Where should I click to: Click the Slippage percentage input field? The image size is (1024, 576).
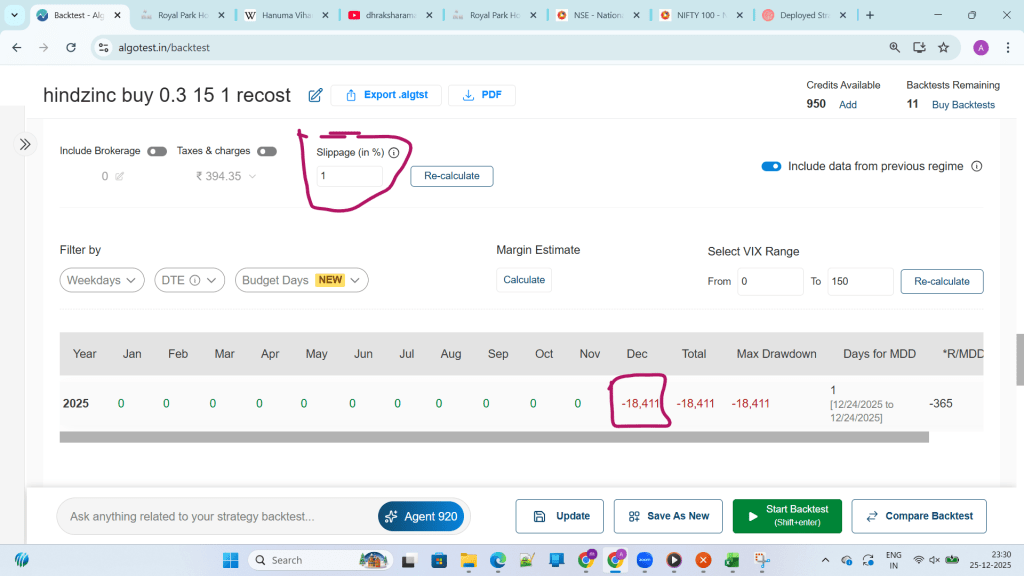click(x=349, y=176)
